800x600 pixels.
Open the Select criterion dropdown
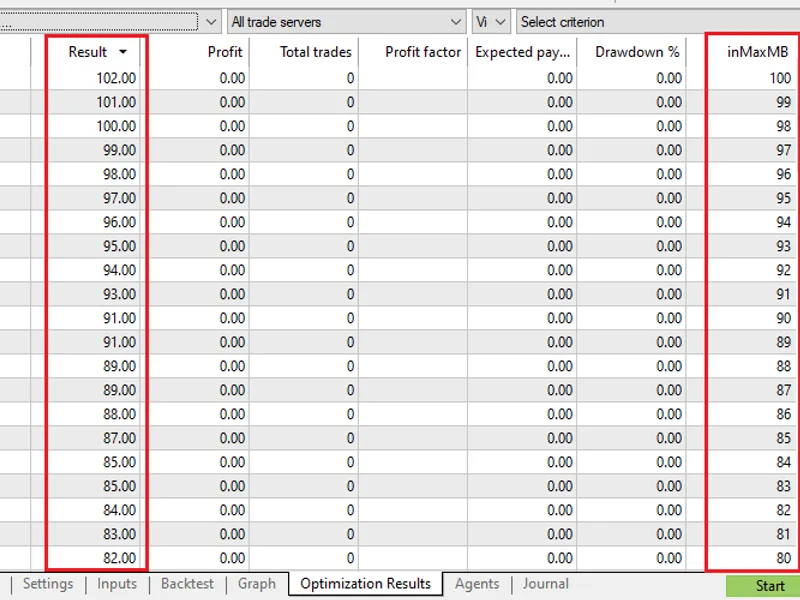point(658,22)
